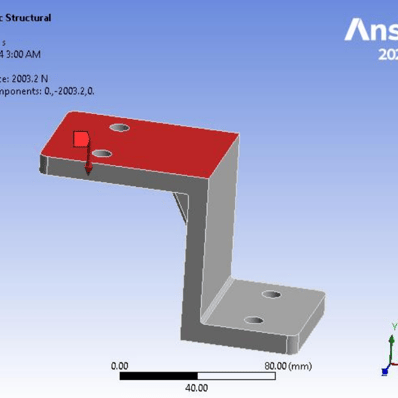
Task: Select the upper hole on bottom flange
Action: tap(271, 295)
